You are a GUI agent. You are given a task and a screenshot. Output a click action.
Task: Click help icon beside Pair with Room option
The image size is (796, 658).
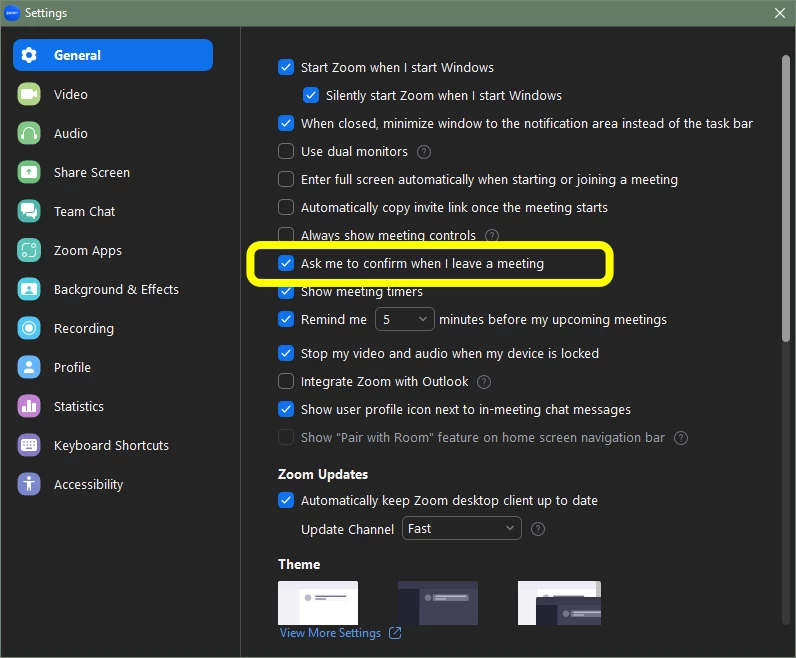coord(681,438)
